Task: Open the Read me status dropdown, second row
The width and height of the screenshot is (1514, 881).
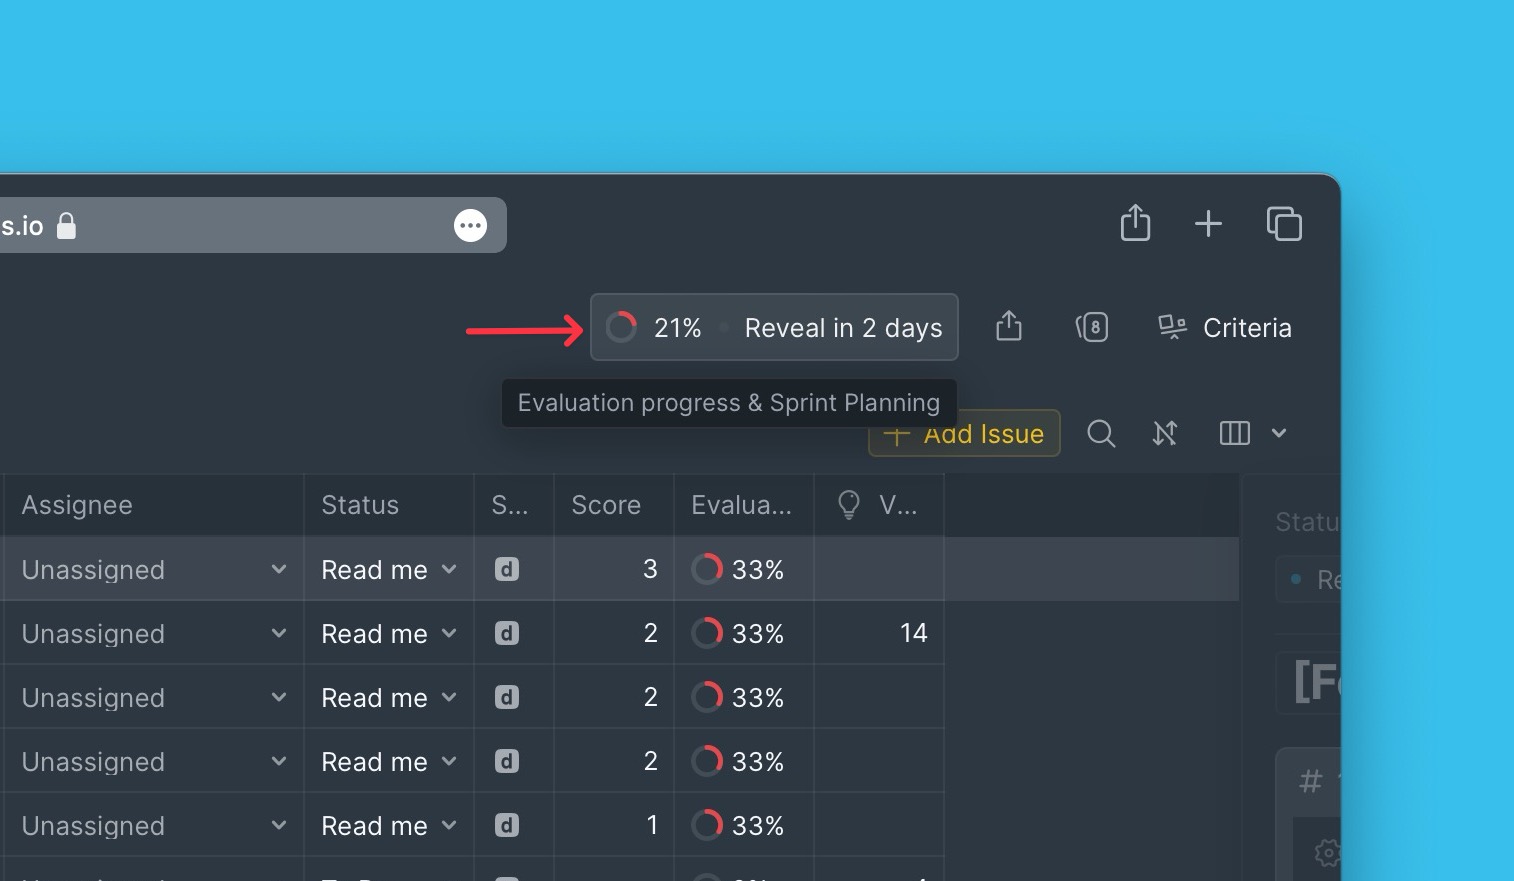Action: point(448,633)
